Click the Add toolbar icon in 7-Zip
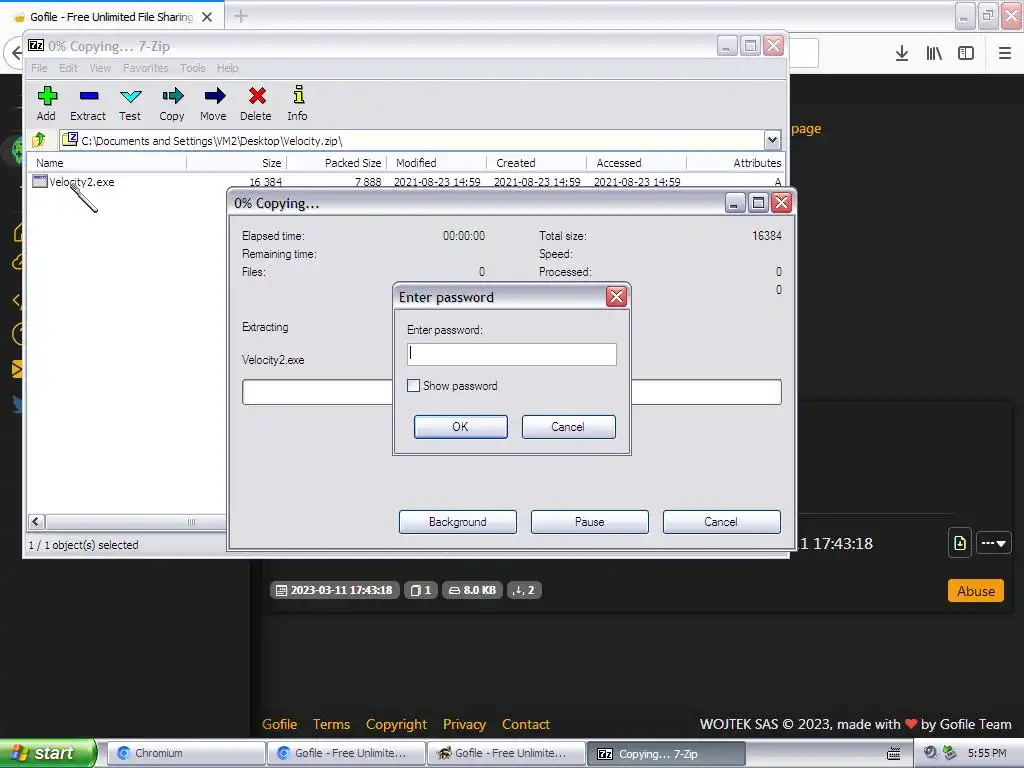The height and width of the screenshot is (768, 1024). coord(46,103)
